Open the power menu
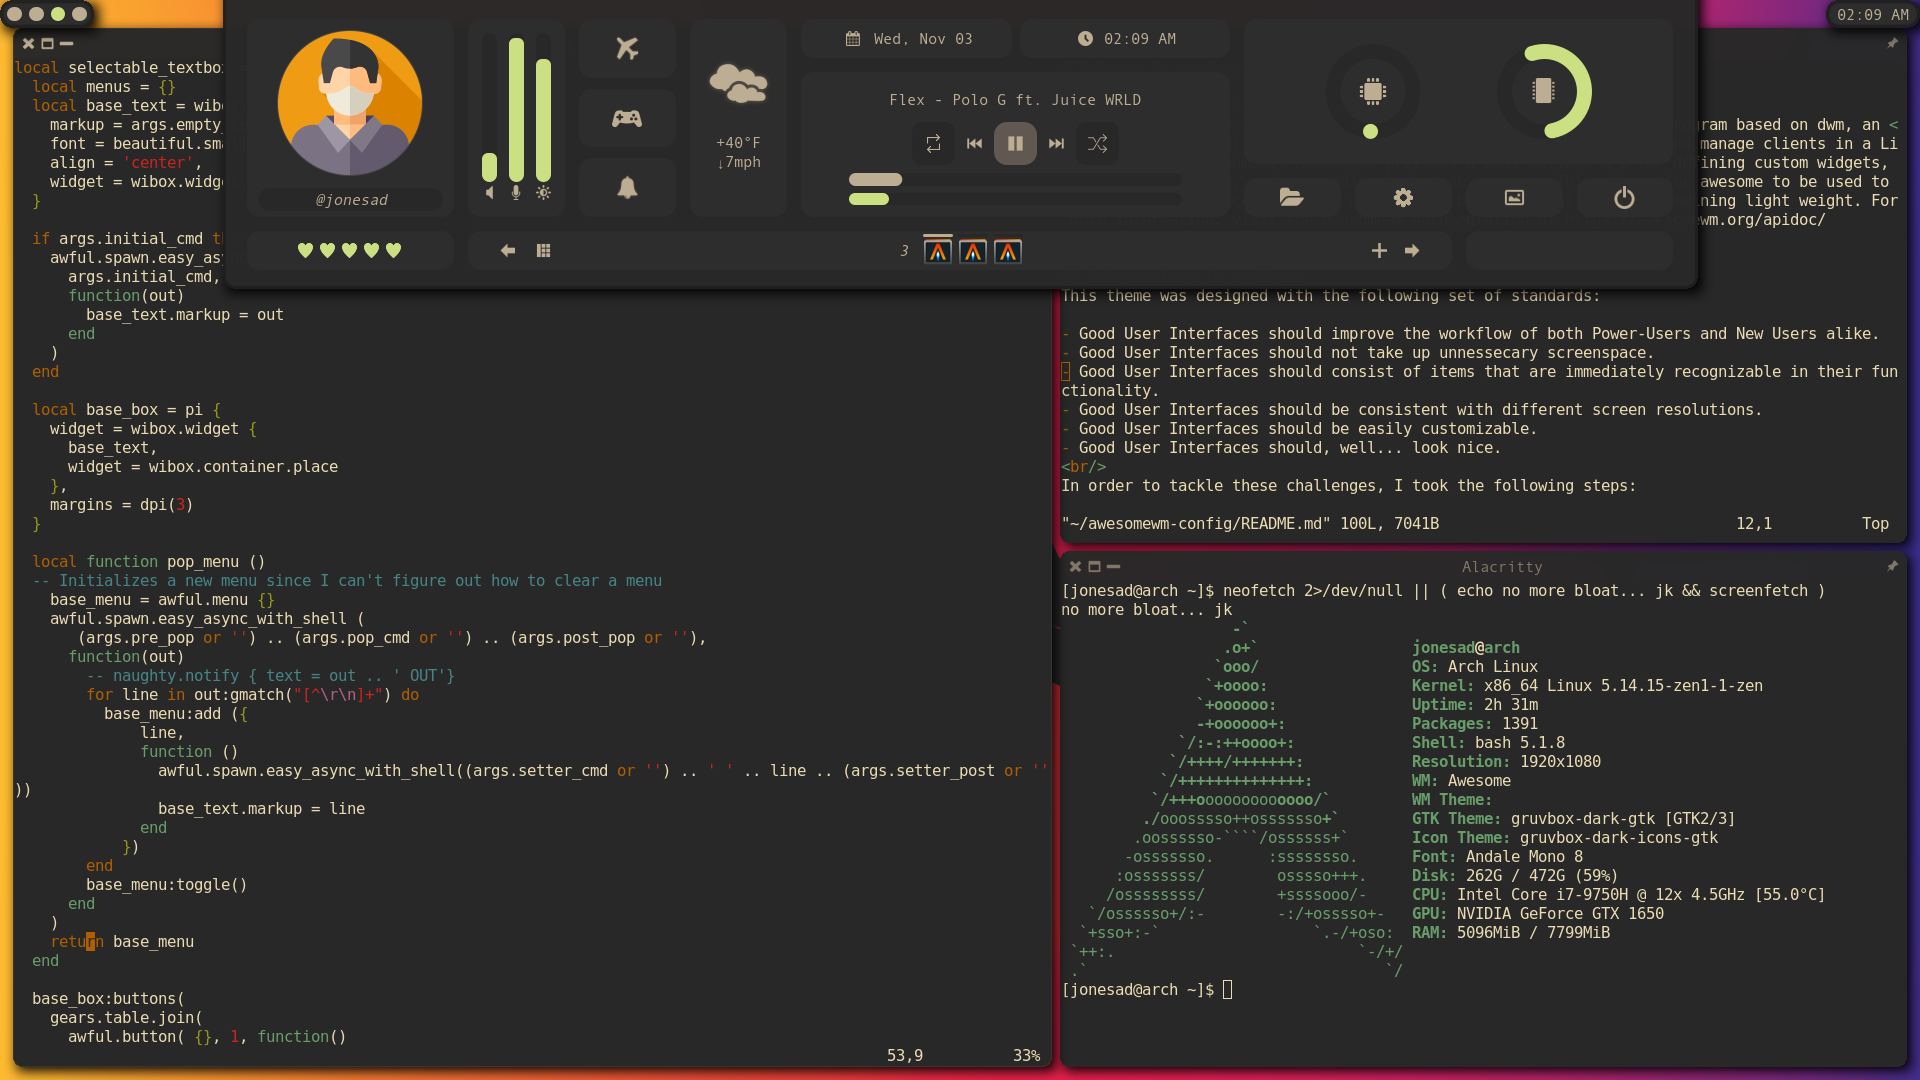The image size is (1920, 1080). click(1624, 198)
